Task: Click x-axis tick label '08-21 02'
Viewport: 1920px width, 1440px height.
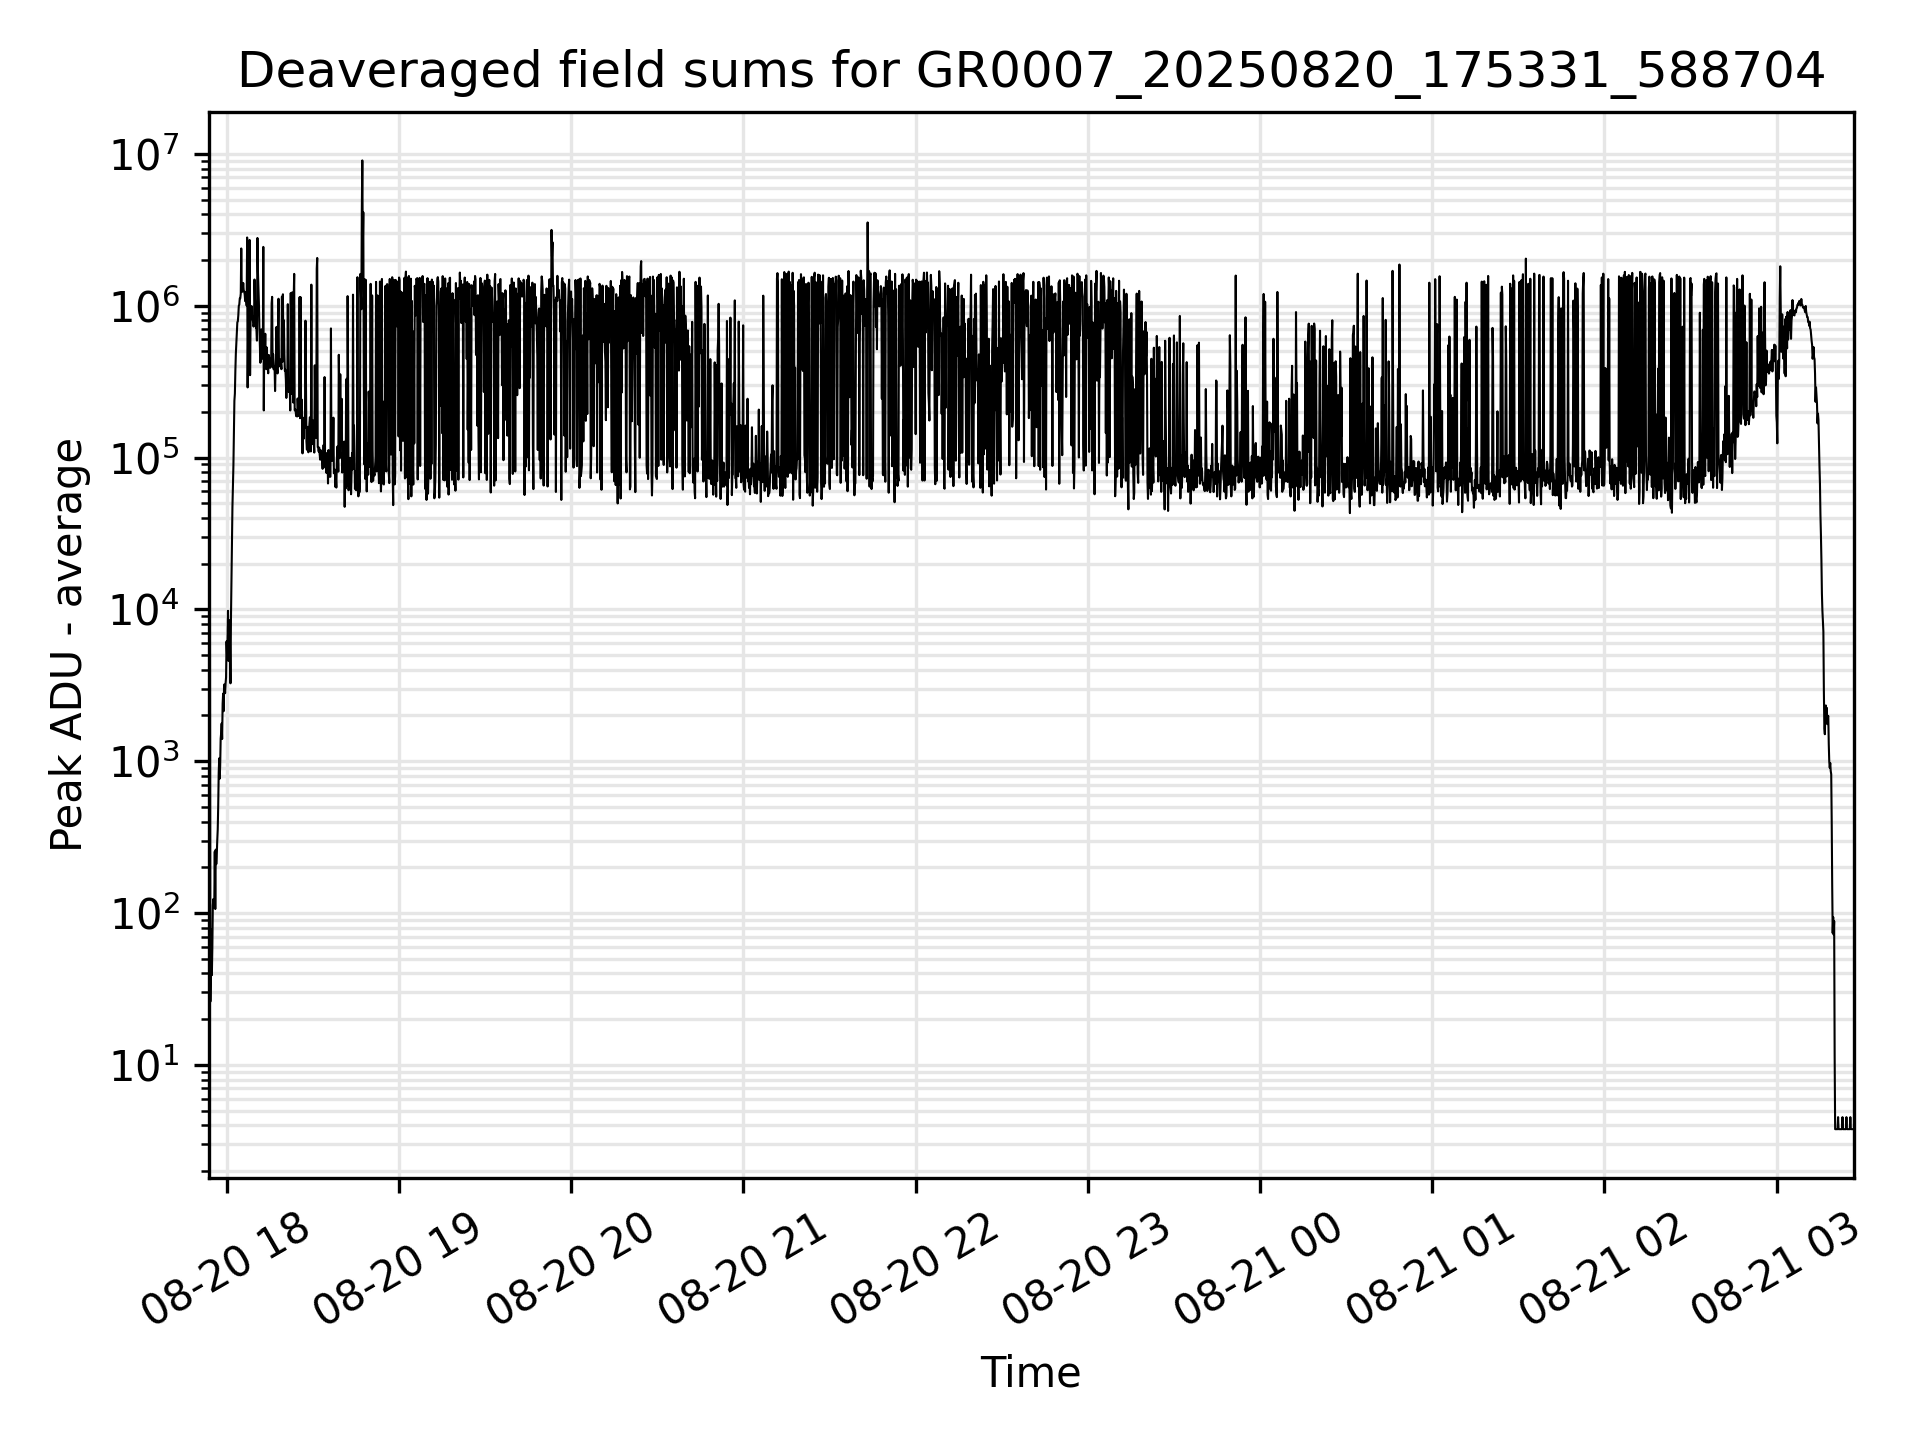Action: 1604,1270
